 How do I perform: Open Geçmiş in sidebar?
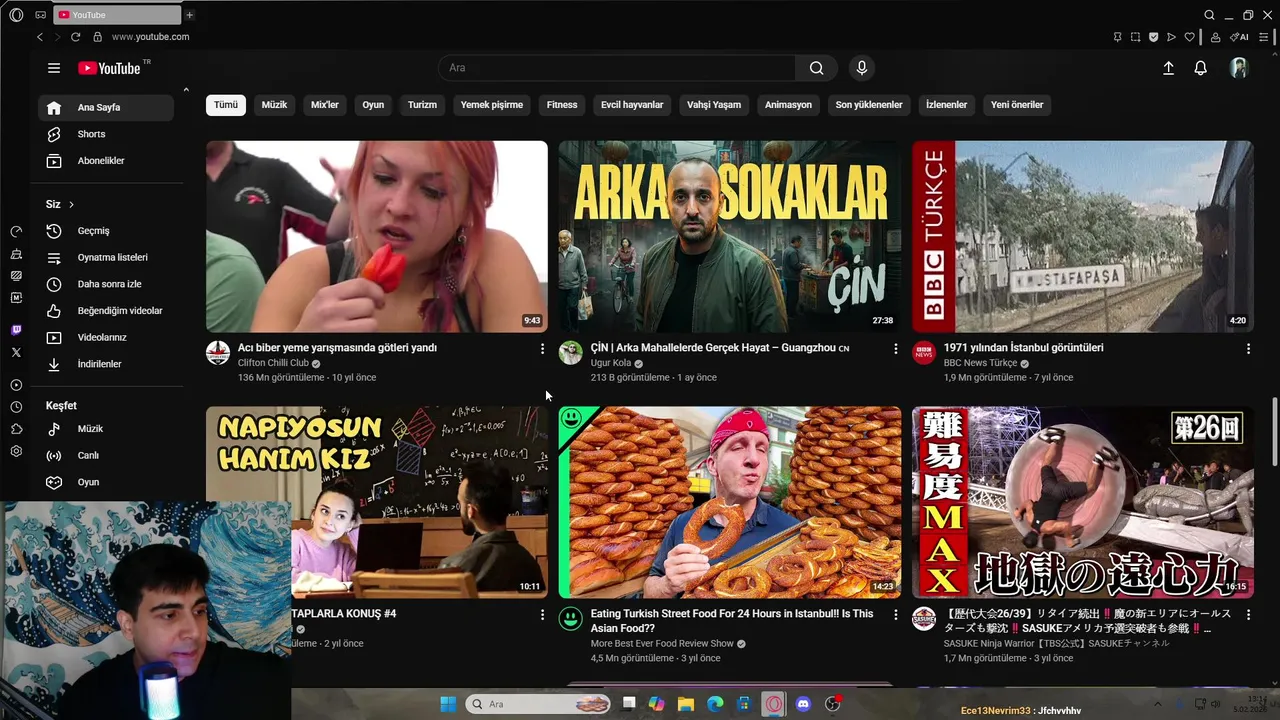[106, 231]
